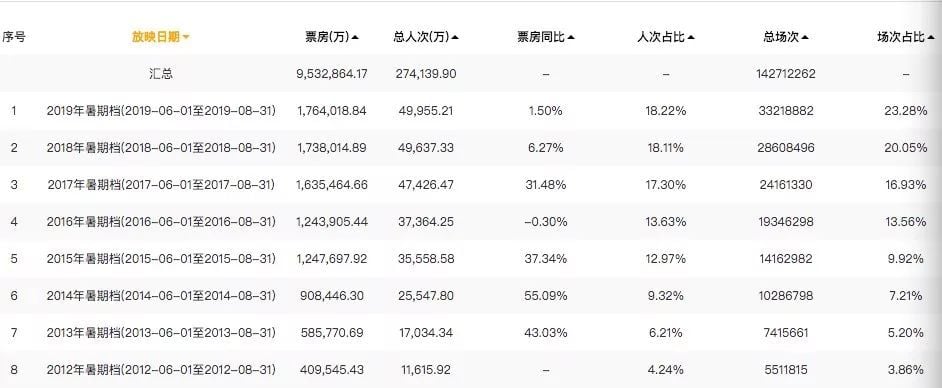Click total box office 9,532,864.17 cell
Image resolution: width=942 pixels, height=388 pixels.
(x=332, y=74)
